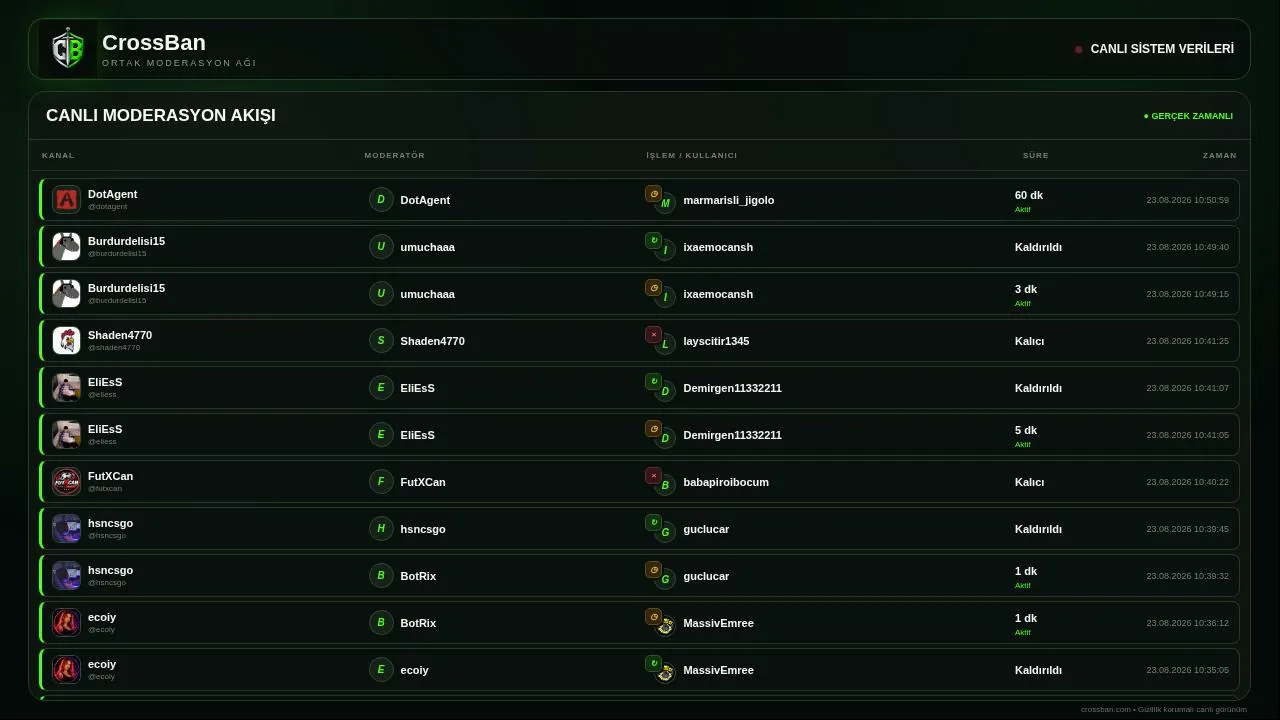1280x720 pixels.
Task: Click the FutXCan channel logo
Action: coord(66,482)
